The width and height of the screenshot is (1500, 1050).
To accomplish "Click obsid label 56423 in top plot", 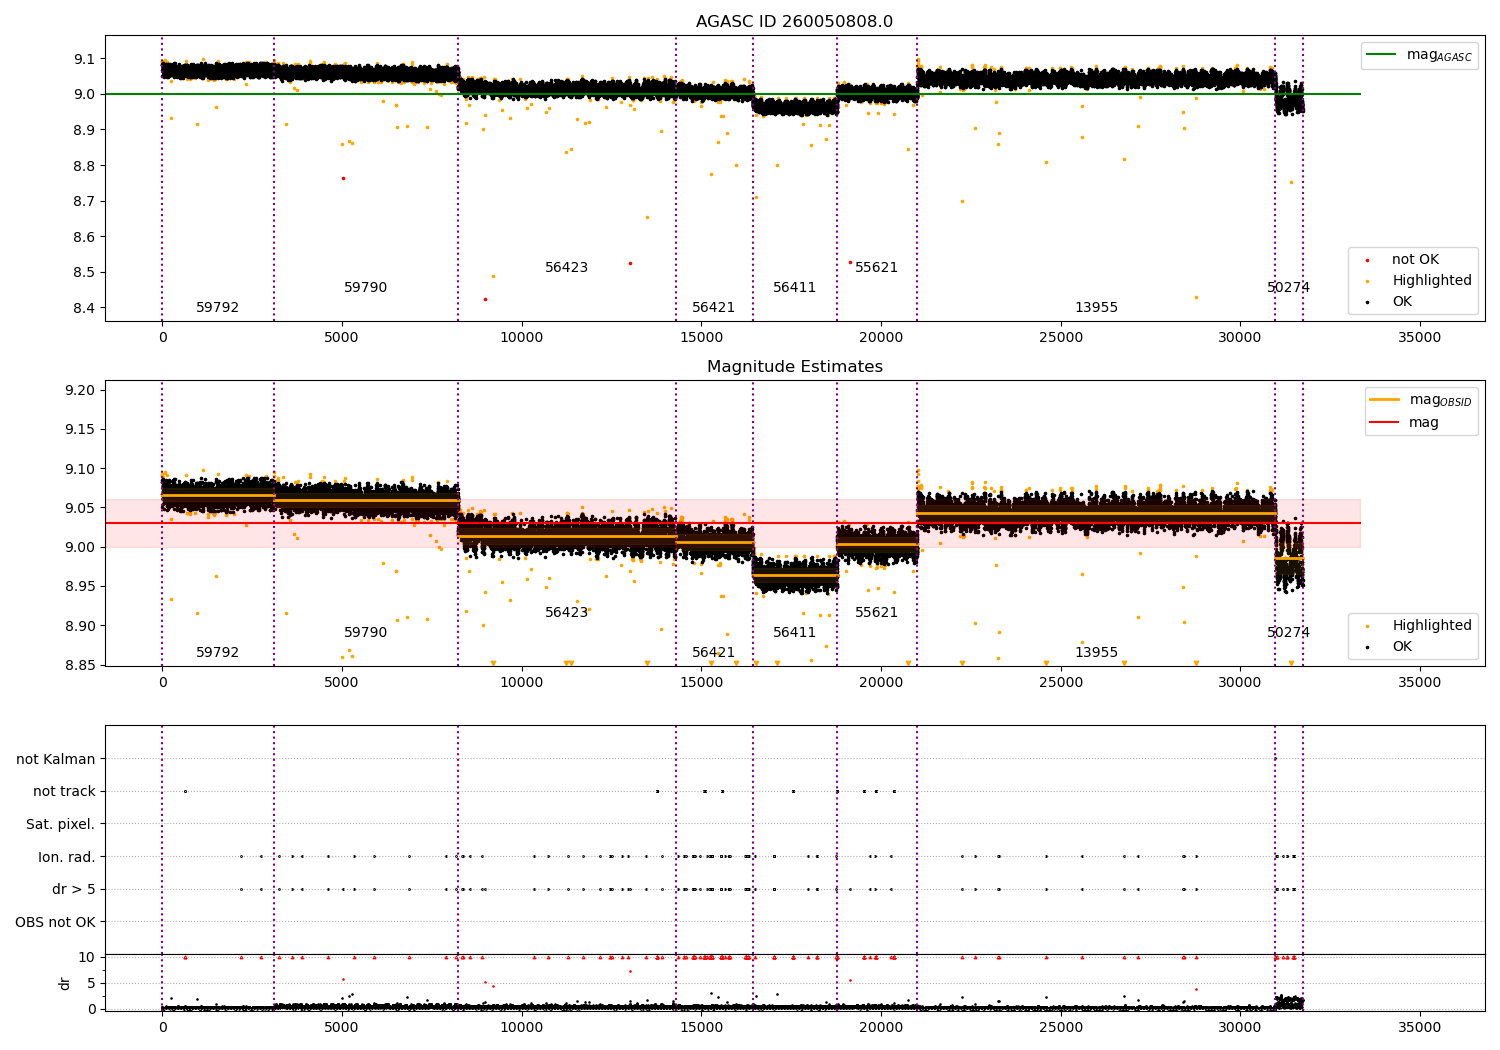I will click(x=566, y=268).
